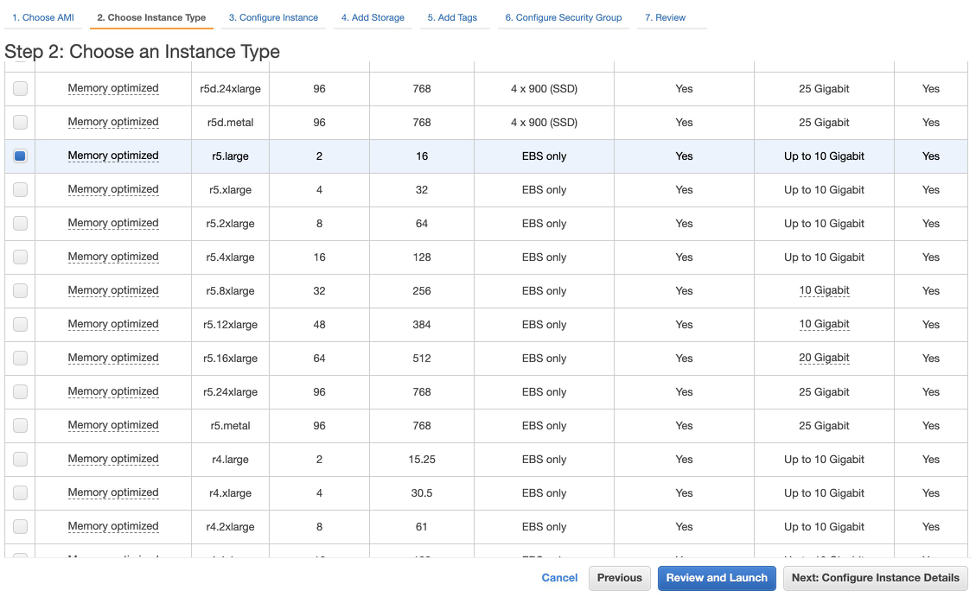Image resolution: width=976 pixels, height=597 pixels.
Task: Check the r4.2xlarge checkbox
Action: coord(19,527)
